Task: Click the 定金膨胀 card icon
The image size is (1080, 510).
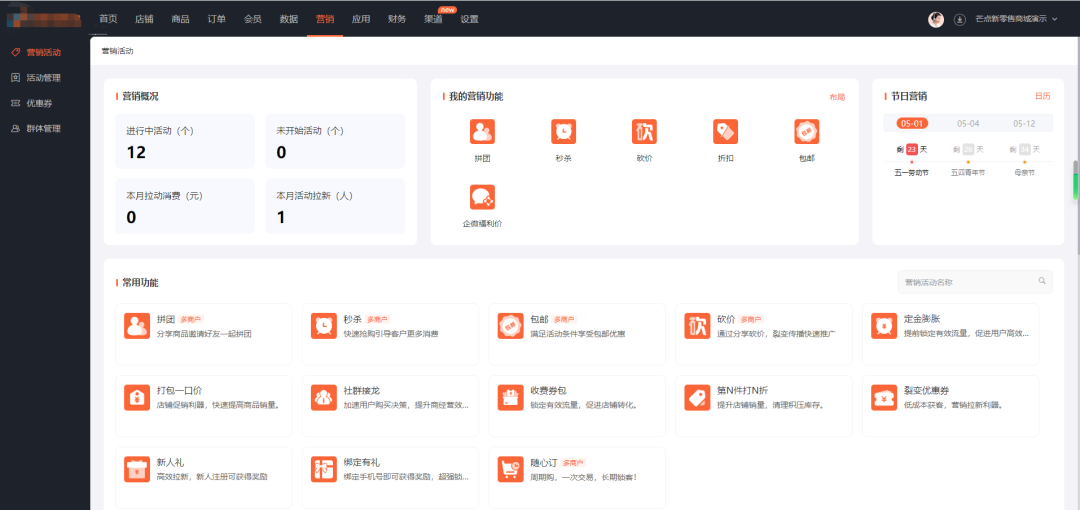Action: point(884,326)
